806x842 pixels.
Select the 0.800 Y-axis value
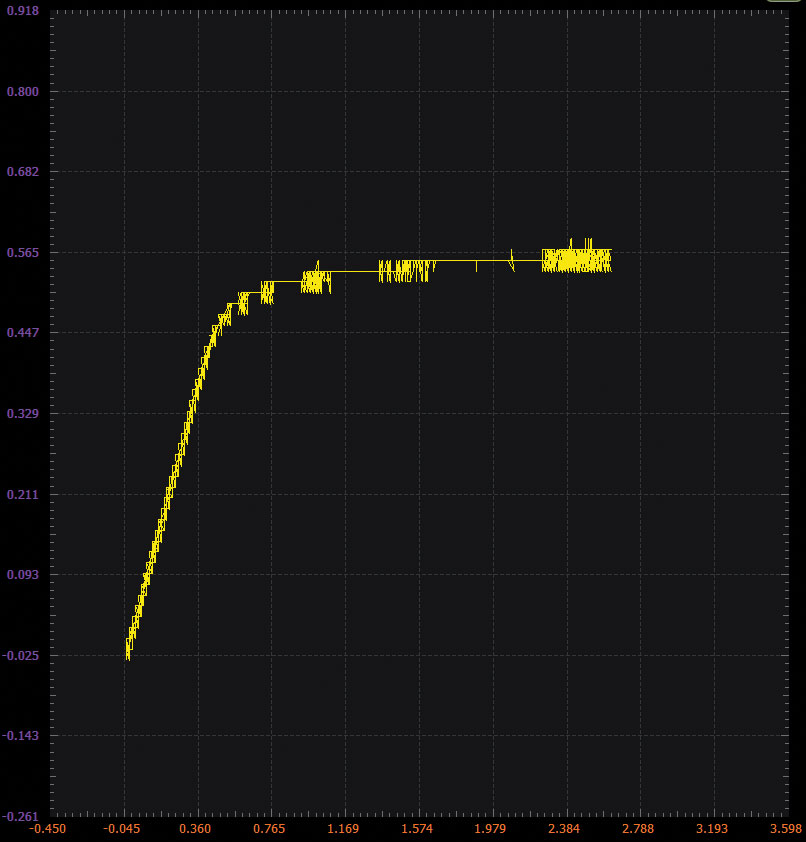tap(23, 91)
